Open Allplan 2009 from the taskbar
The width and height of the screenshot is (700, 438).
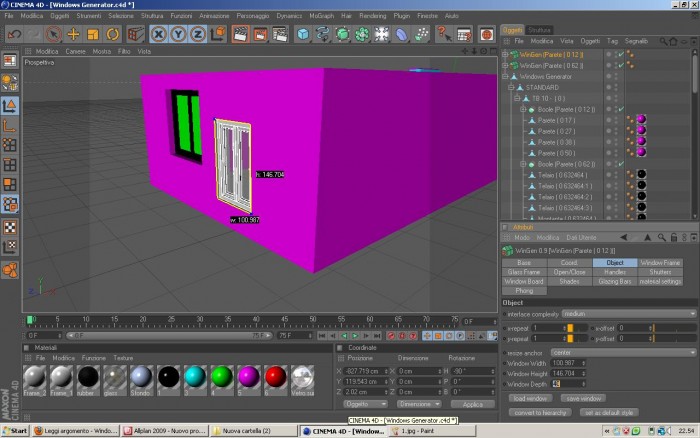(164, 431)
